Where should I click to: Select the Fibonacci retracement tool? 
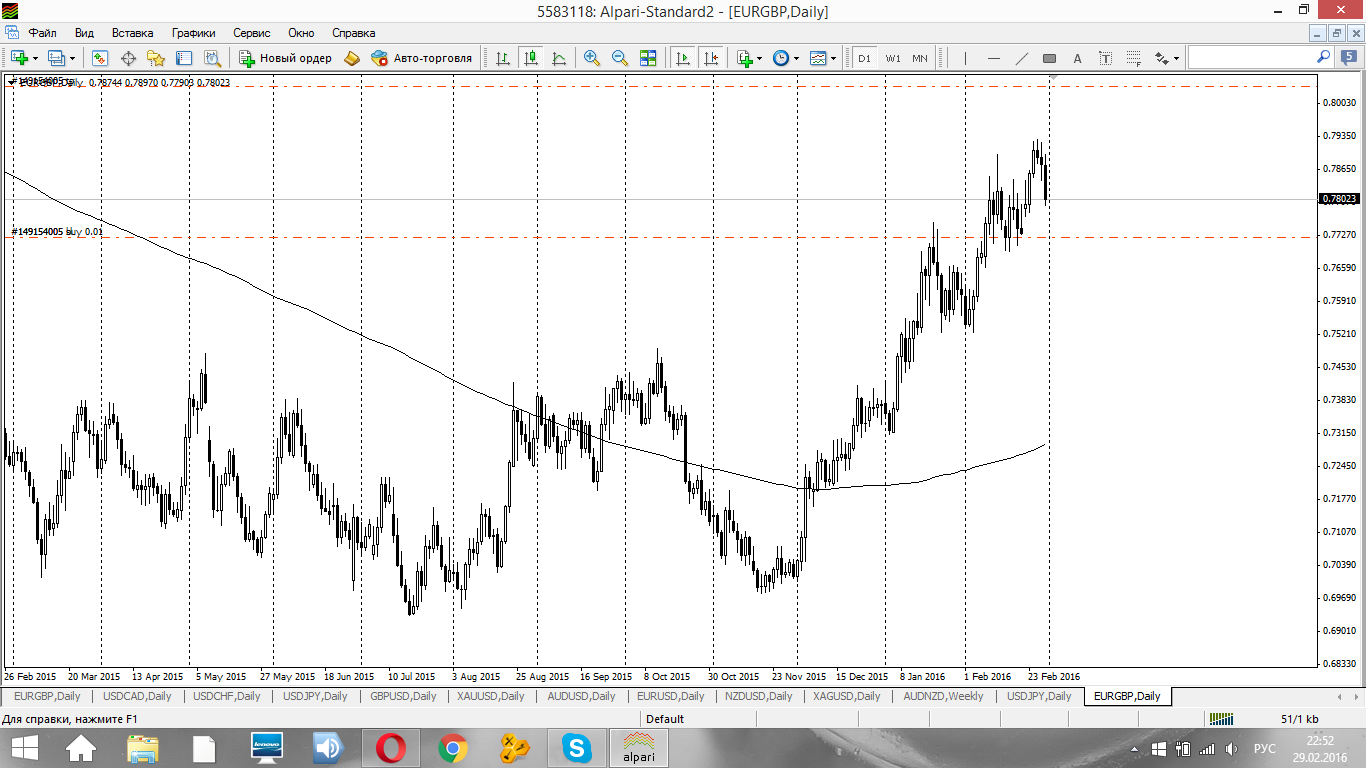1133,58
